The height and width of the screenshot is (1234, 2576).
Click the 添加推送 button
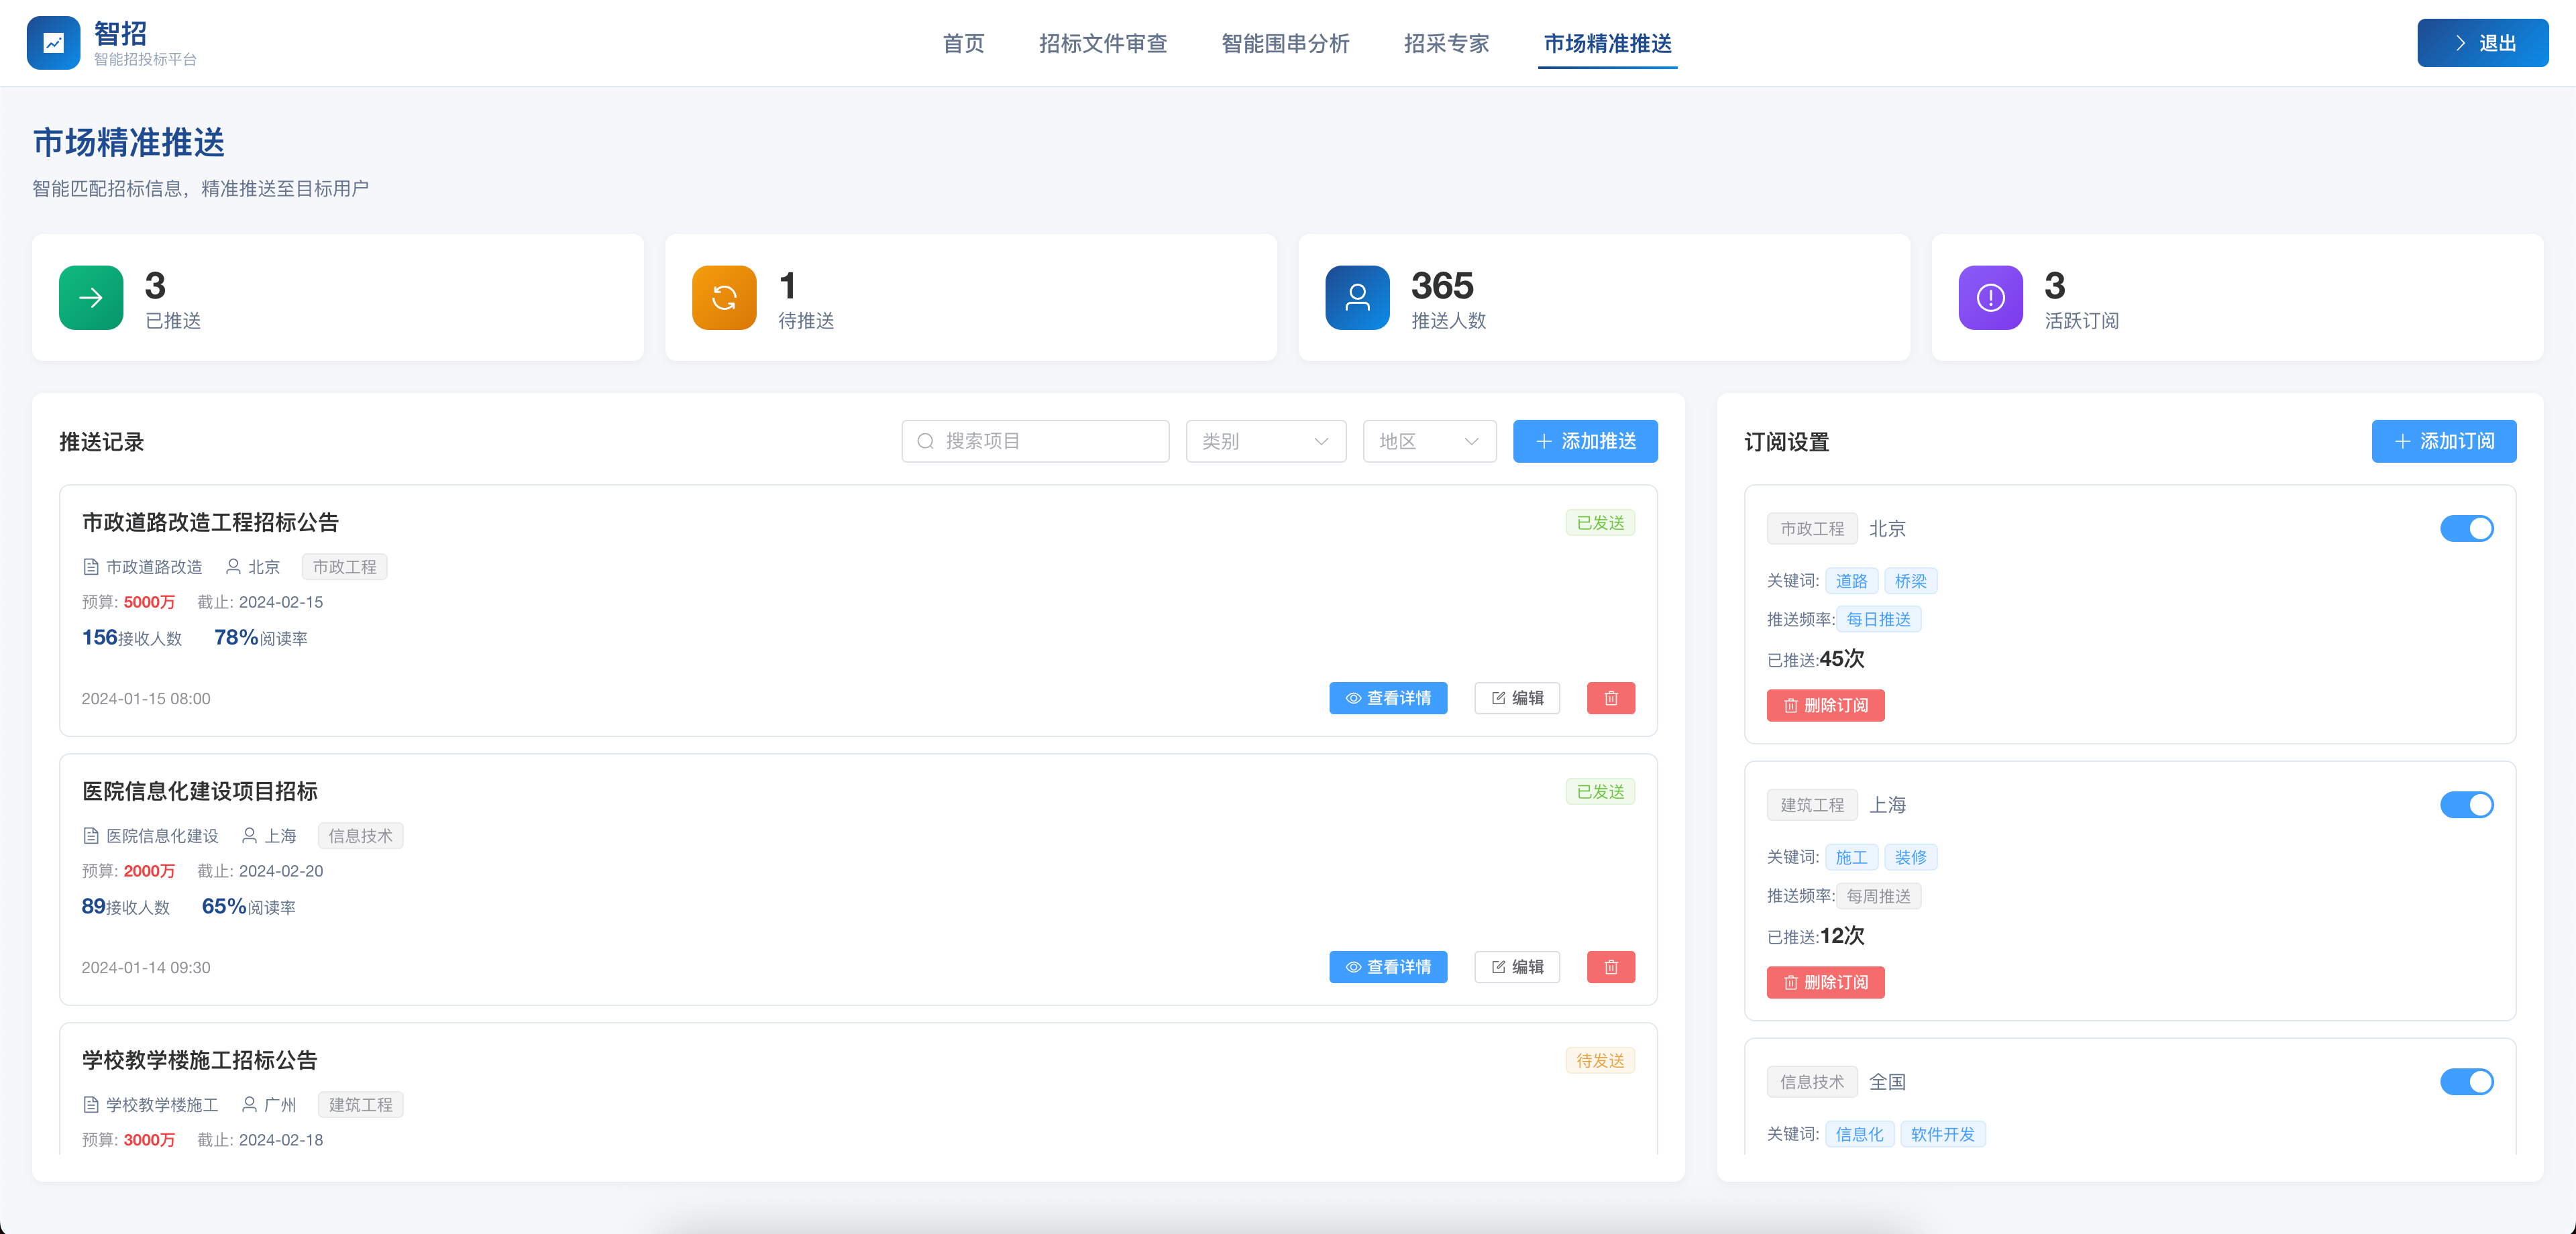(1585, 441)
